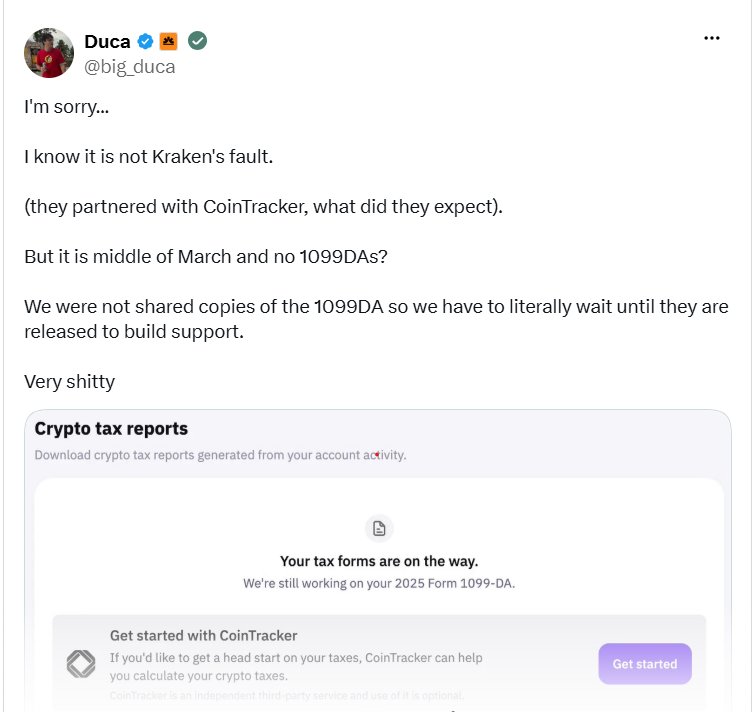Click the "Very shitty" tweet line

coord(70,382)
